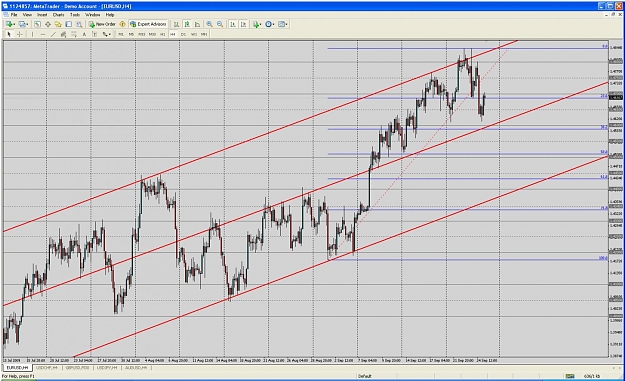Open the Terminal panel icon
The width and height of the screenshot is (625, 381).
coord(69,24)
